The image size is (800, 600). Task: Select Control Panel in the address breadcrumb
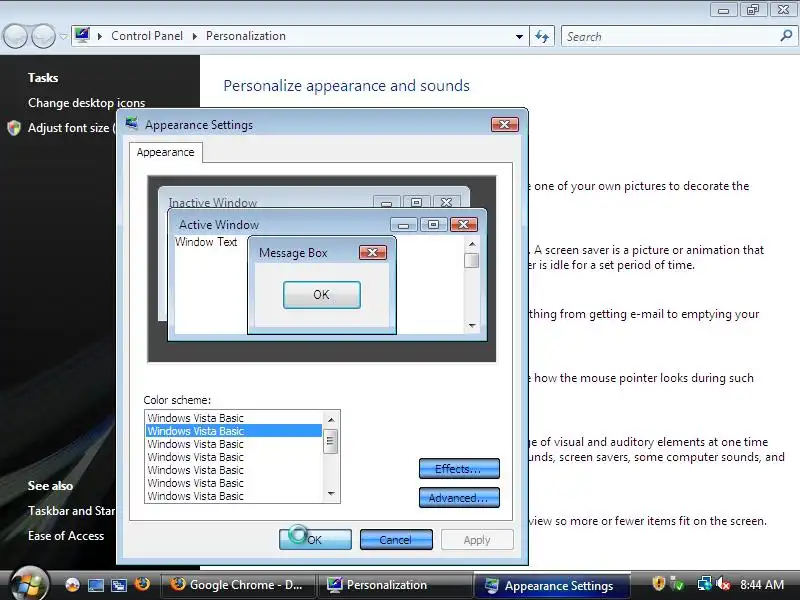[x=147, y=36]
